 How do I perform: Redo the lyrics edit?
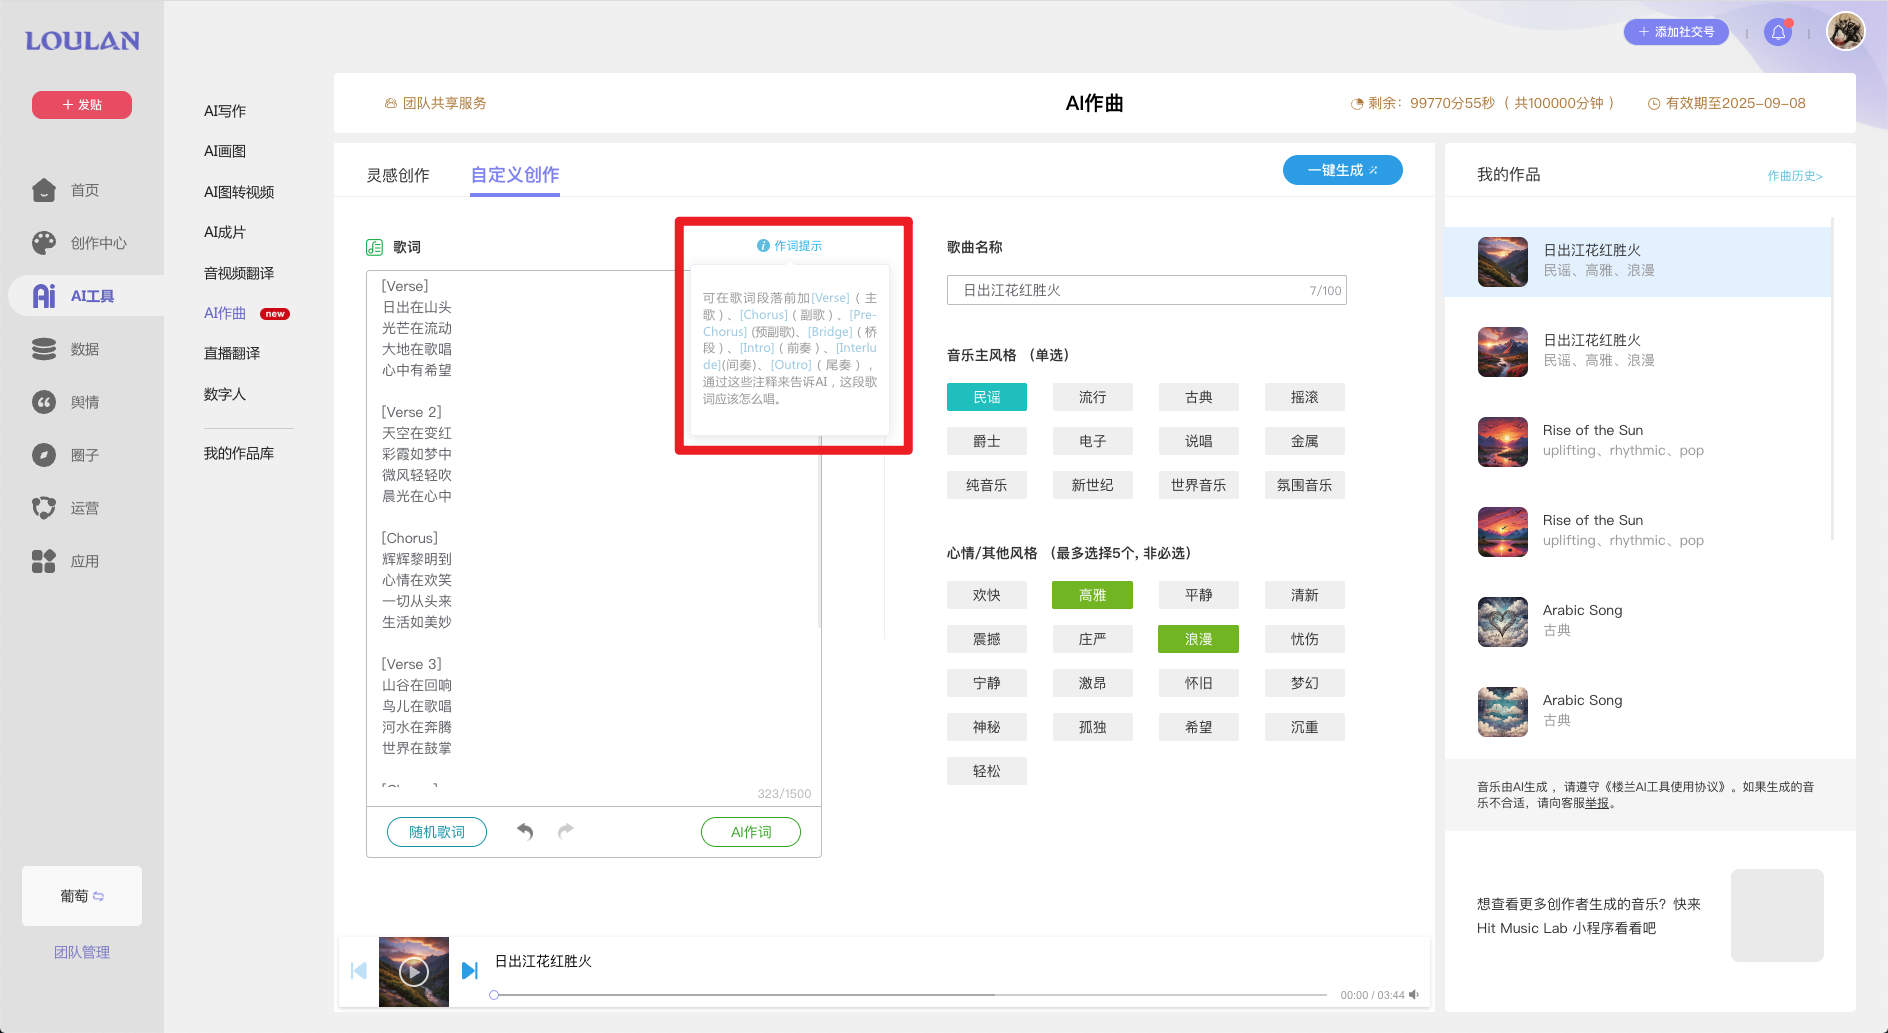pyautogui.click(x=565, y=831)
